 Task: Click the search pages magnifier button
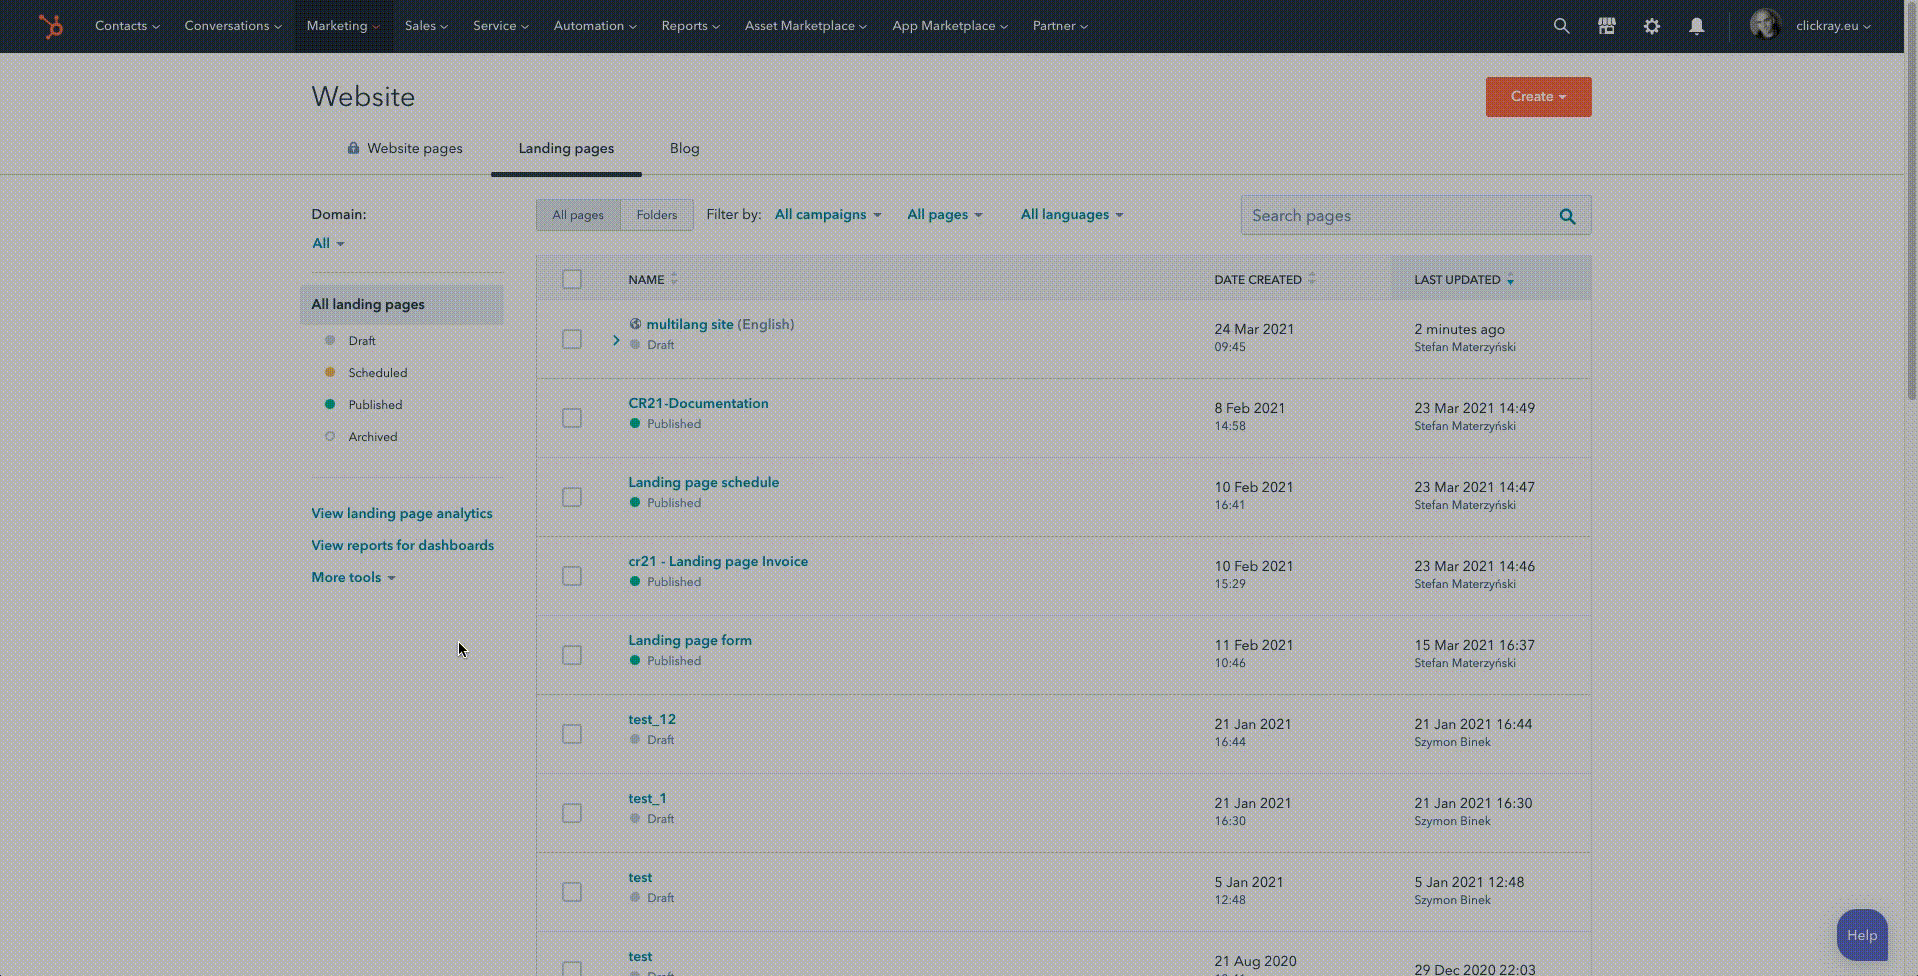coord(1567,216)
